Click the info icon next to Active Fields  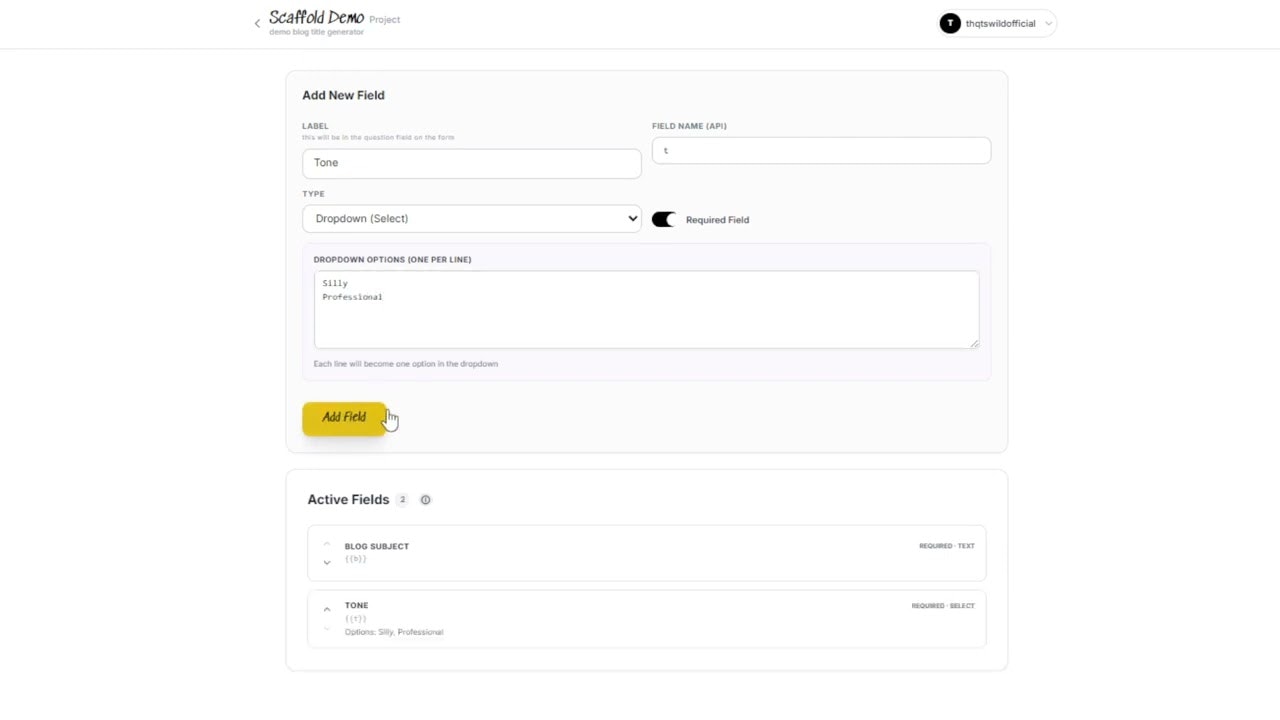pos(425,500)
